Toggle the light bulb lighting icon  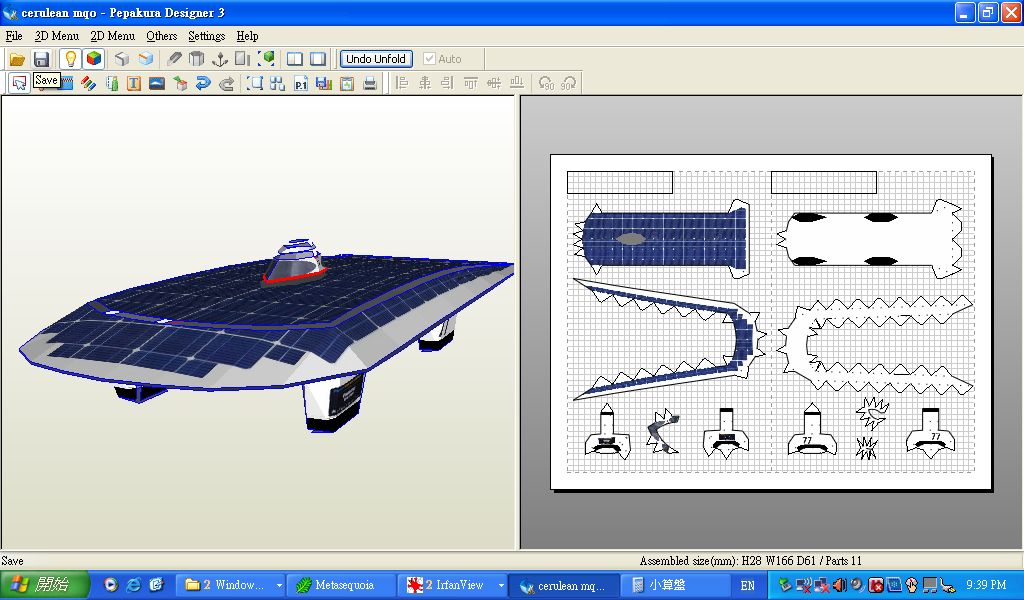tap(70, 59)
